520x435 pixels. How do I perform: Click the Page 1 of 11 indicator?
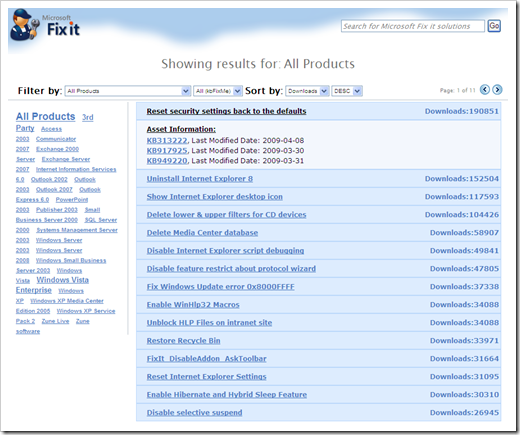tap(457, 90)
